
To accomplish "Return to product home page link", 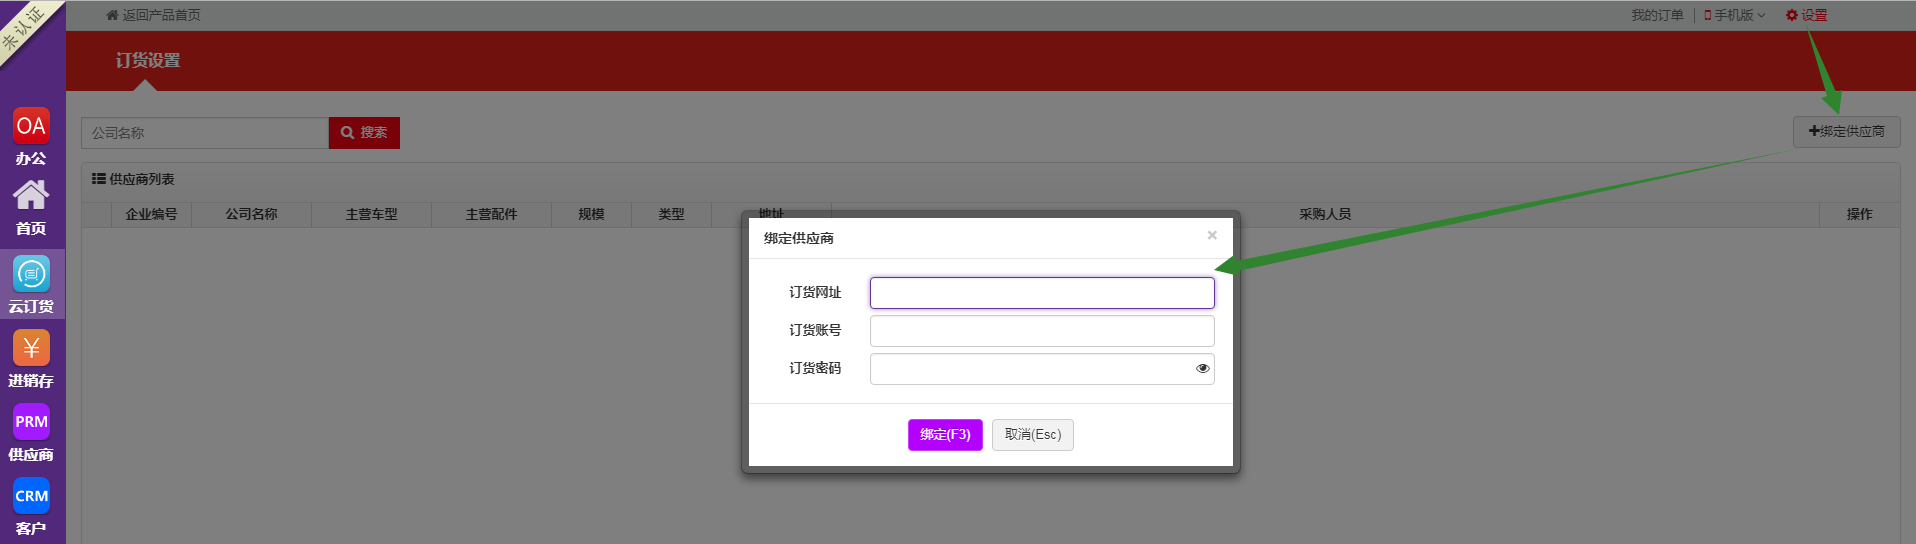I will coord(154,15).
